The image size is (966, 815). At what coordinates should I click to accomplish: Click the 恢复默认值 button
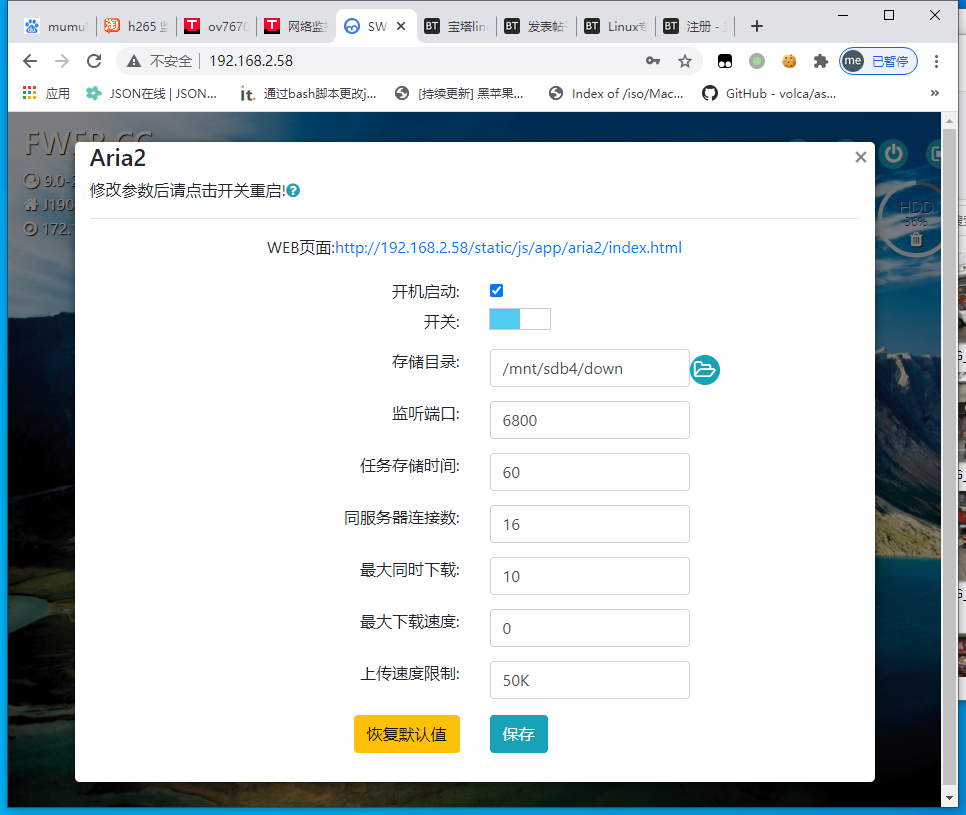(406, 734)
